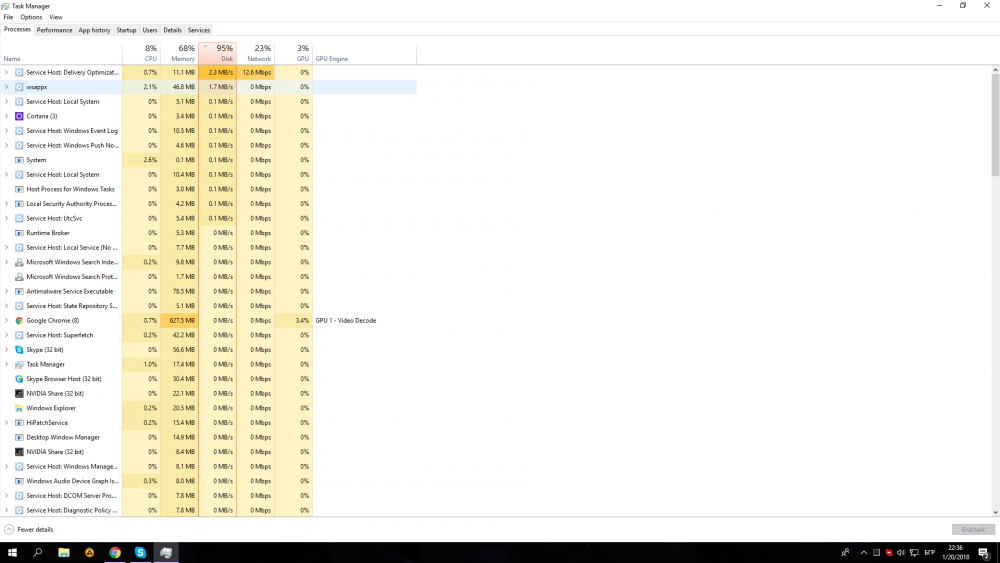Click the Task Manager process row icon
The width and height of the screenshot is (1000, 563).
(19, 365)
